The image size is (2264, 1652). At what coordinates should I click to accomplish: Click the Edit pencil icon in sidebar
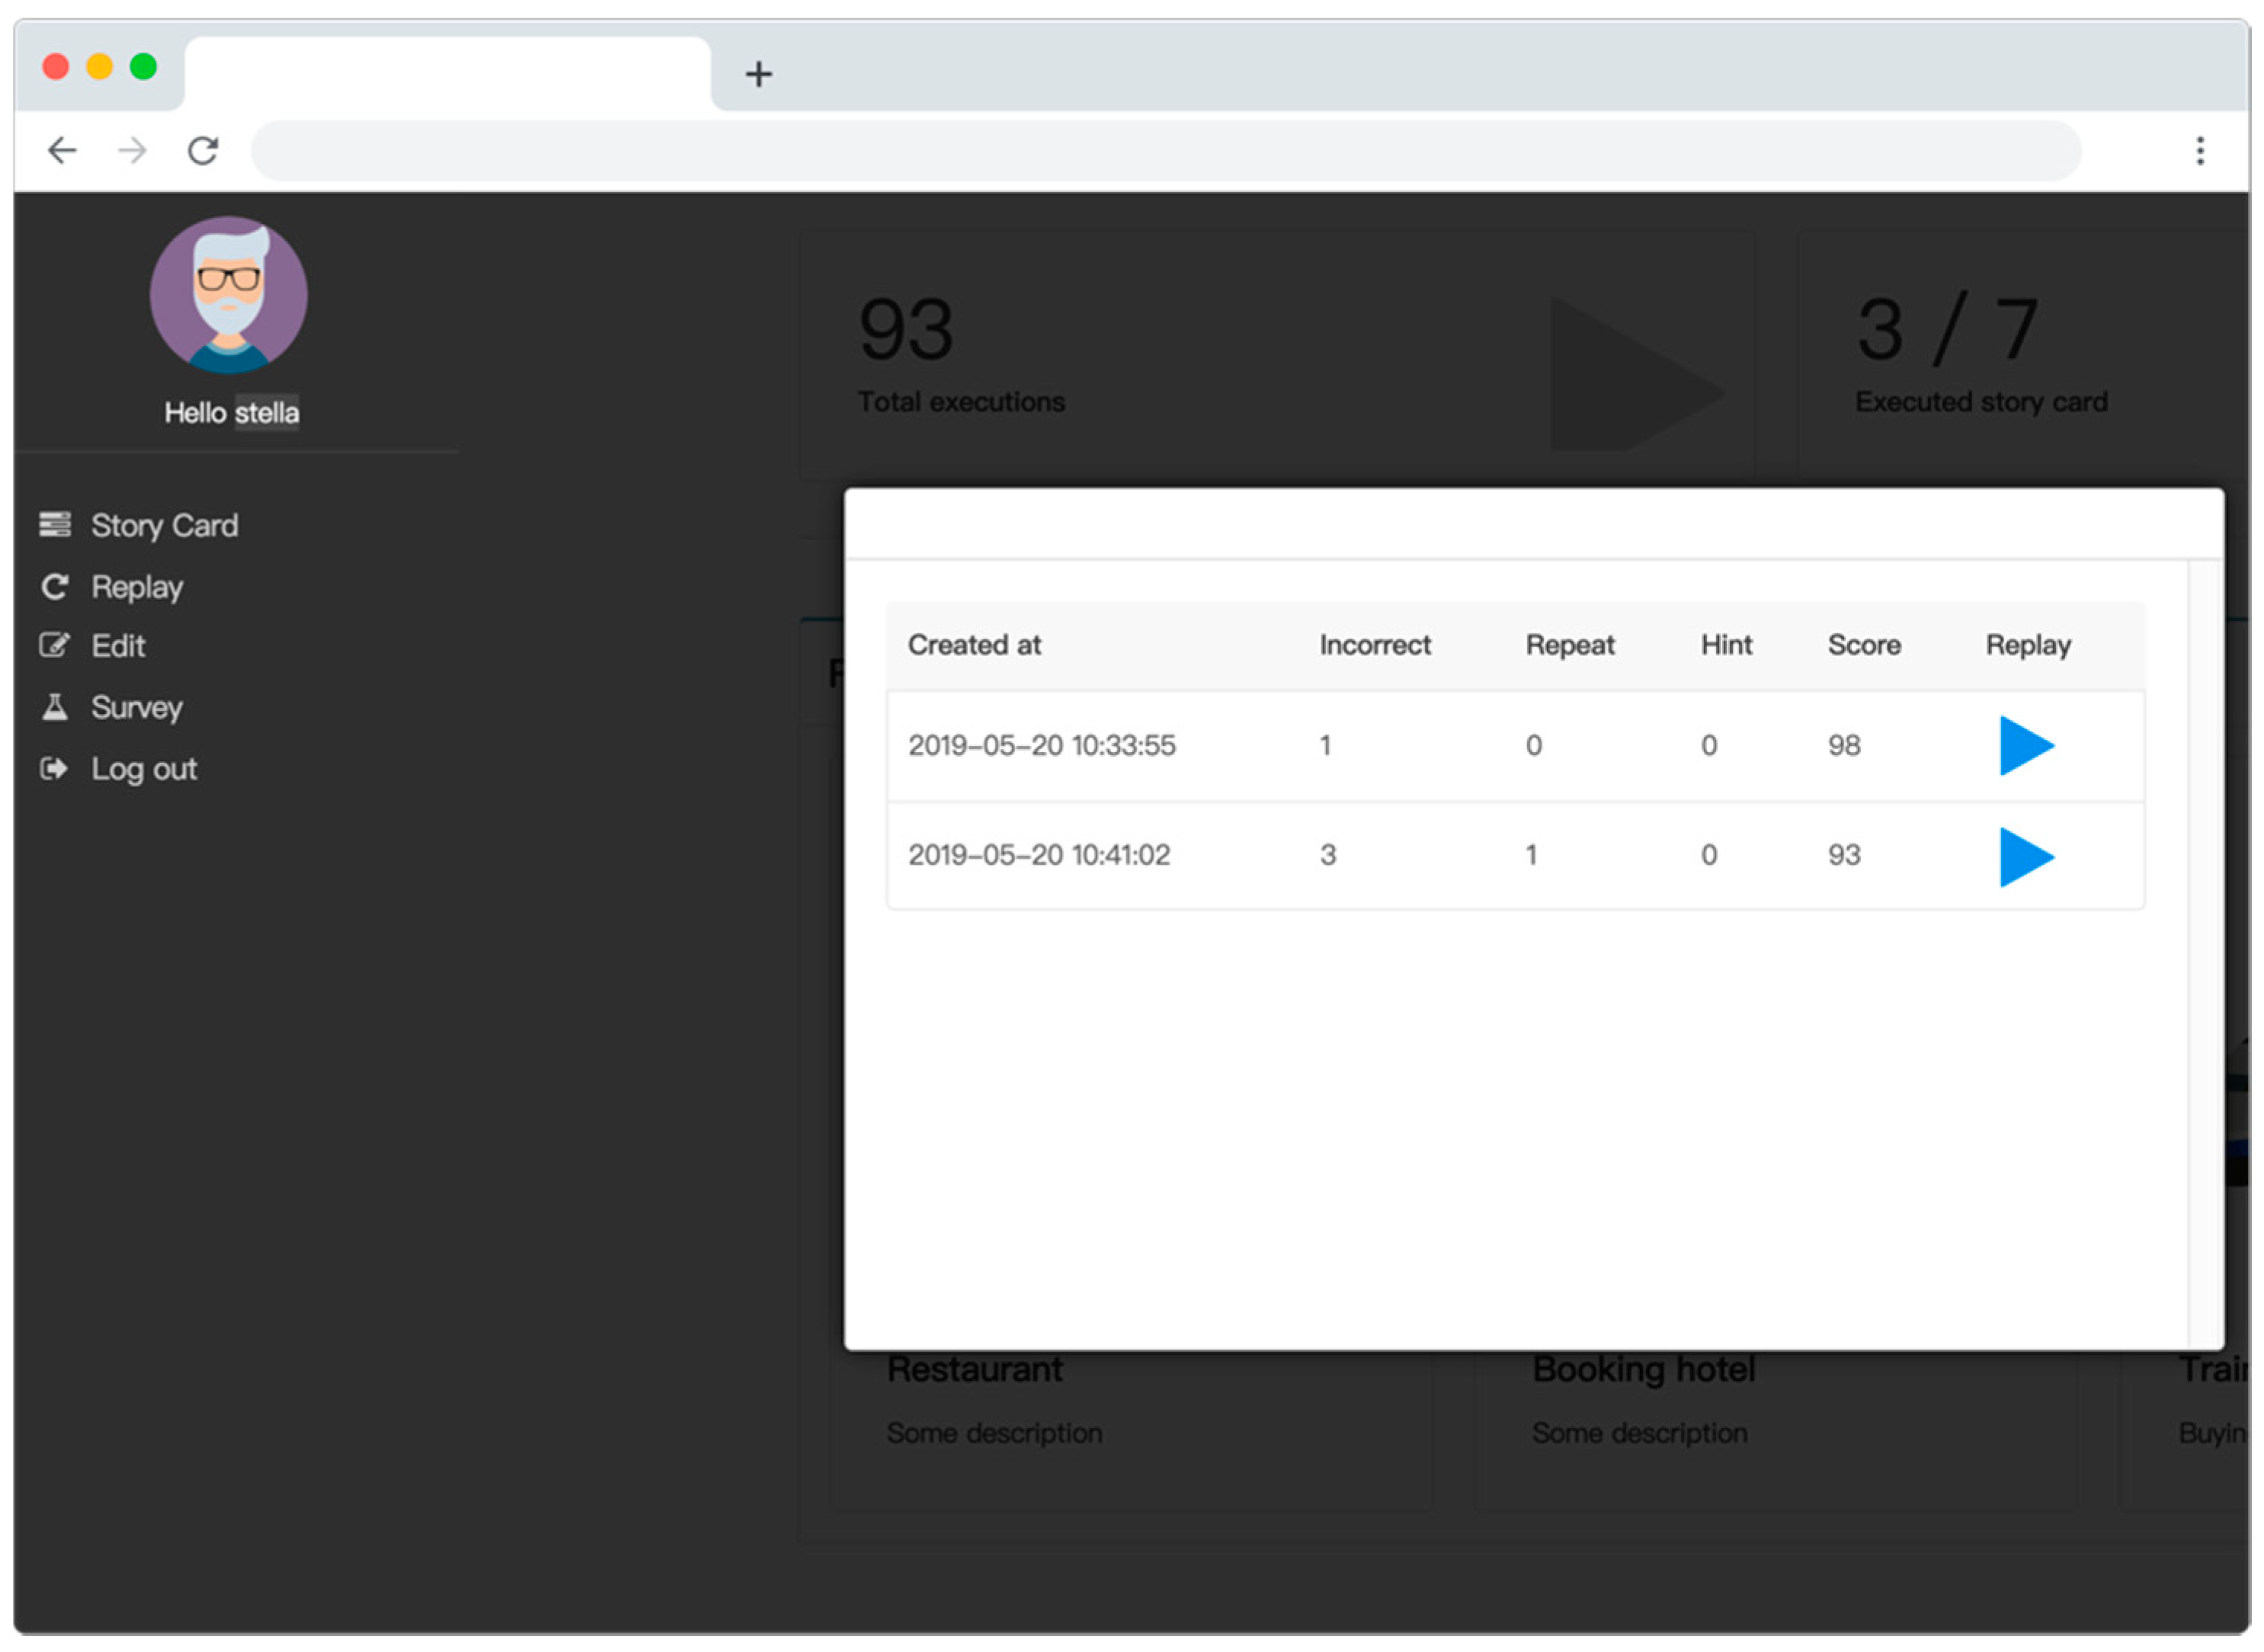tap(54, 646)
